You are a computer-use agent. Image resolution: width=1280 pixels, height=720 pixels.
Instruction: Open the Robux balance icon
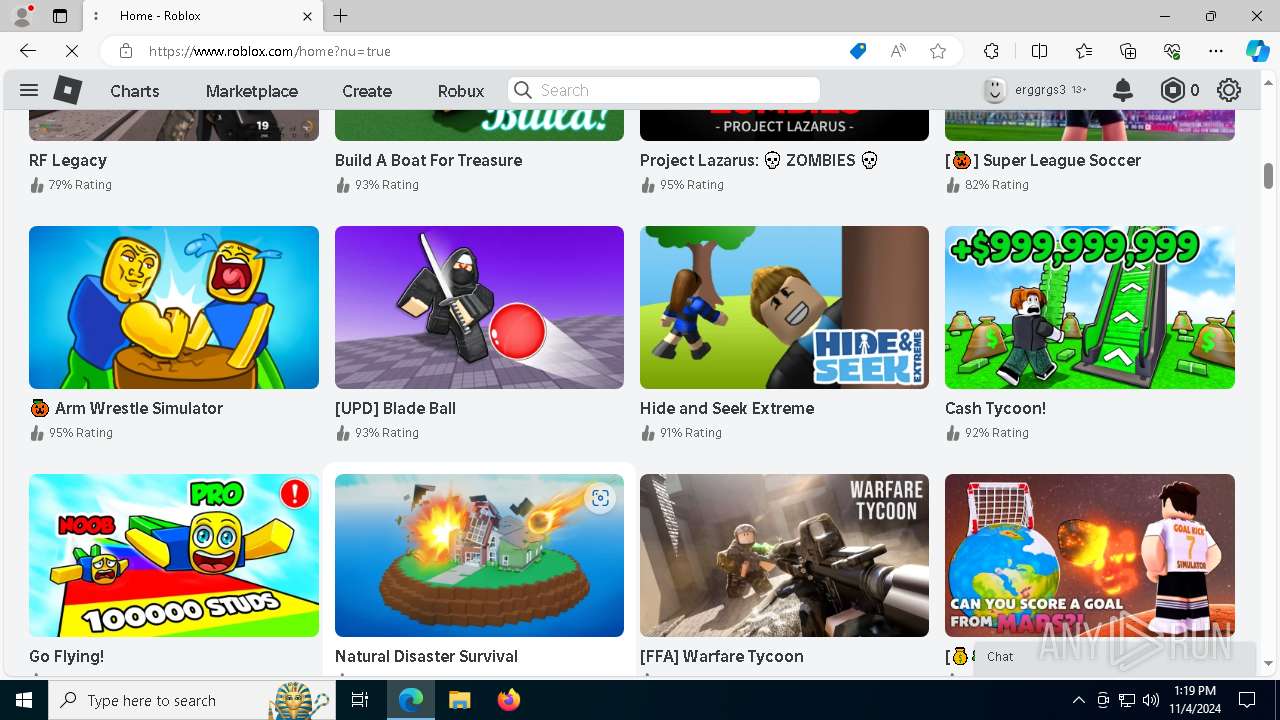[x=1172, y=91]
